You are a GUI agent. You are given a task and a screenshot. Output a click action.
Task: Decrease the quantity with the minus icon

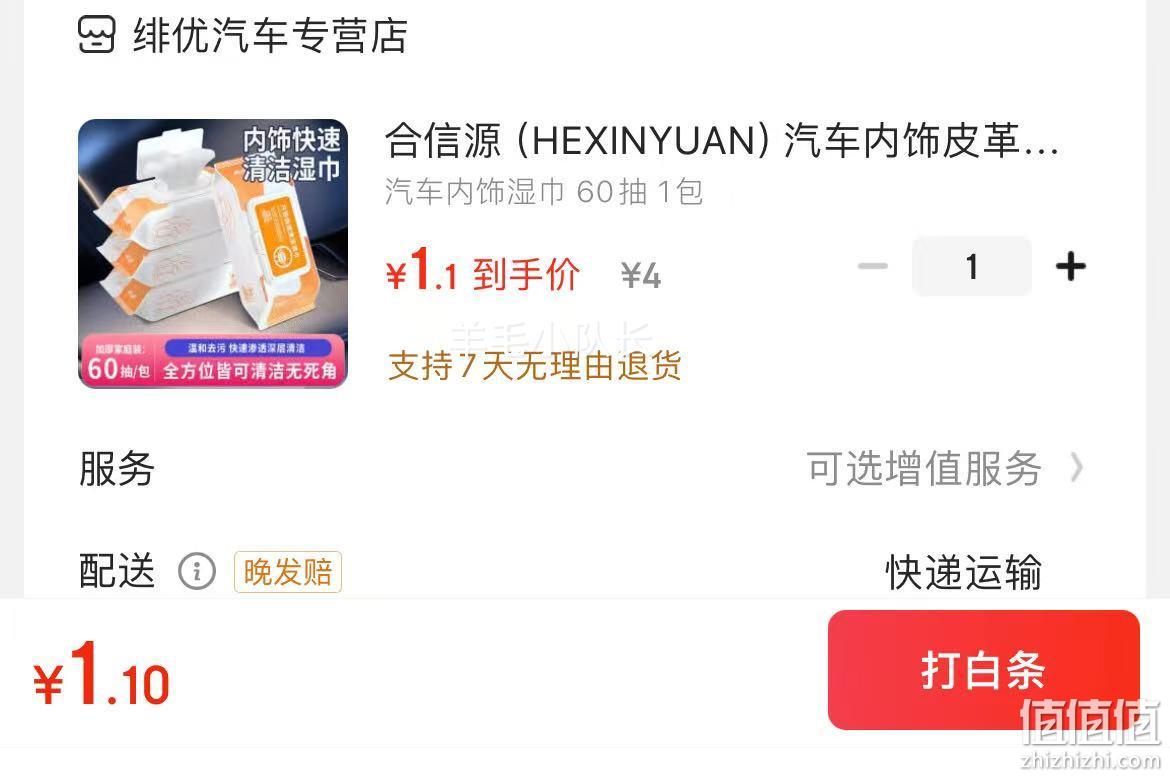click(872, 266)
